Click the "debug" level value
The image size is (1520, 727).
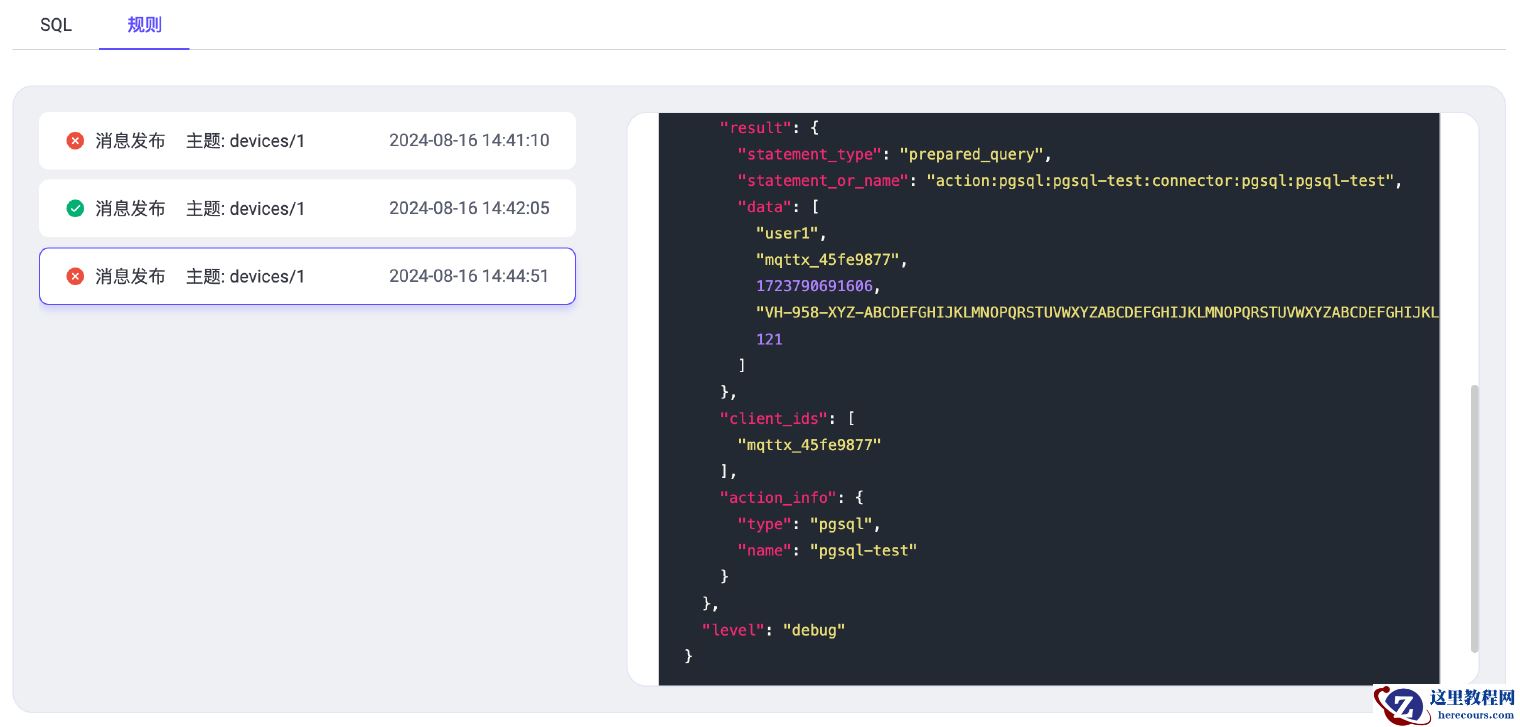point(814,630)
